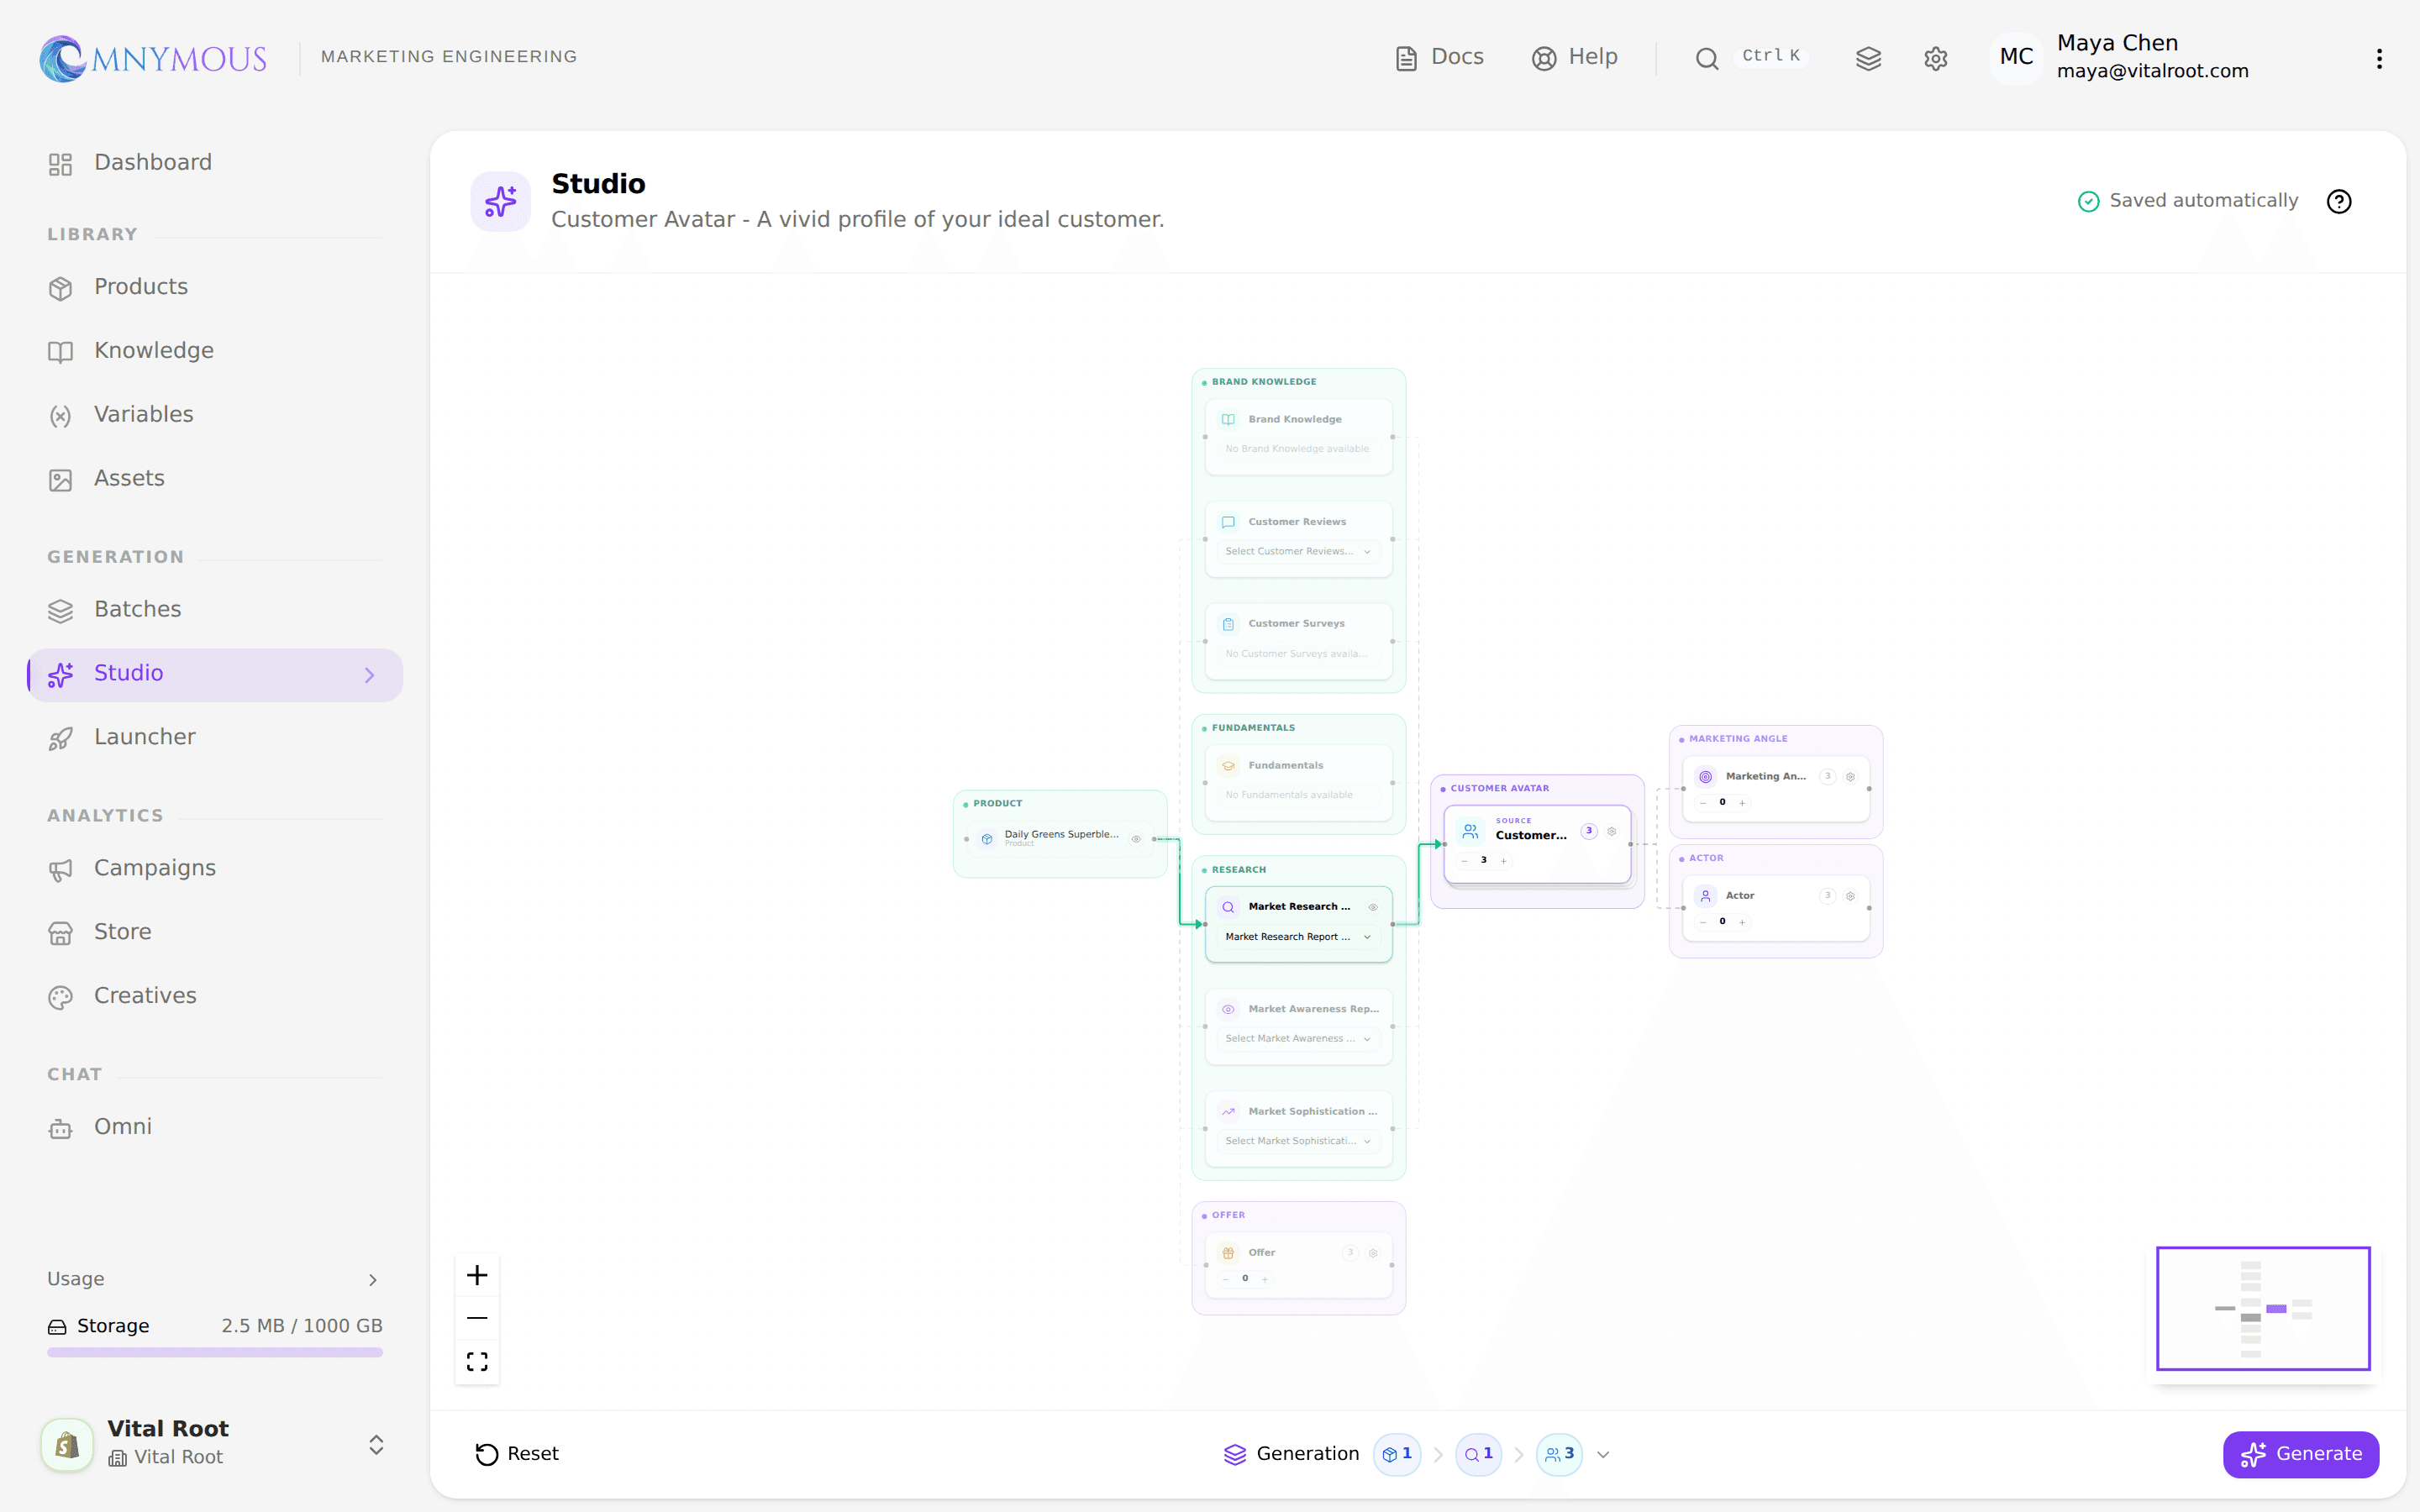
Task: Expand the Vital Root workspace switcher
Action: [x=376, y=1445]
